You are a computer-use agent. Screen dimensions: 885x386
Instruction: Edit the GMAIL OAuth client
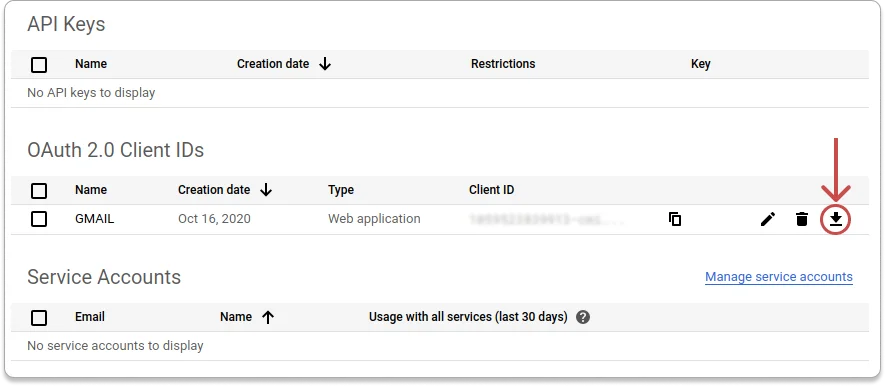[768, 219]
